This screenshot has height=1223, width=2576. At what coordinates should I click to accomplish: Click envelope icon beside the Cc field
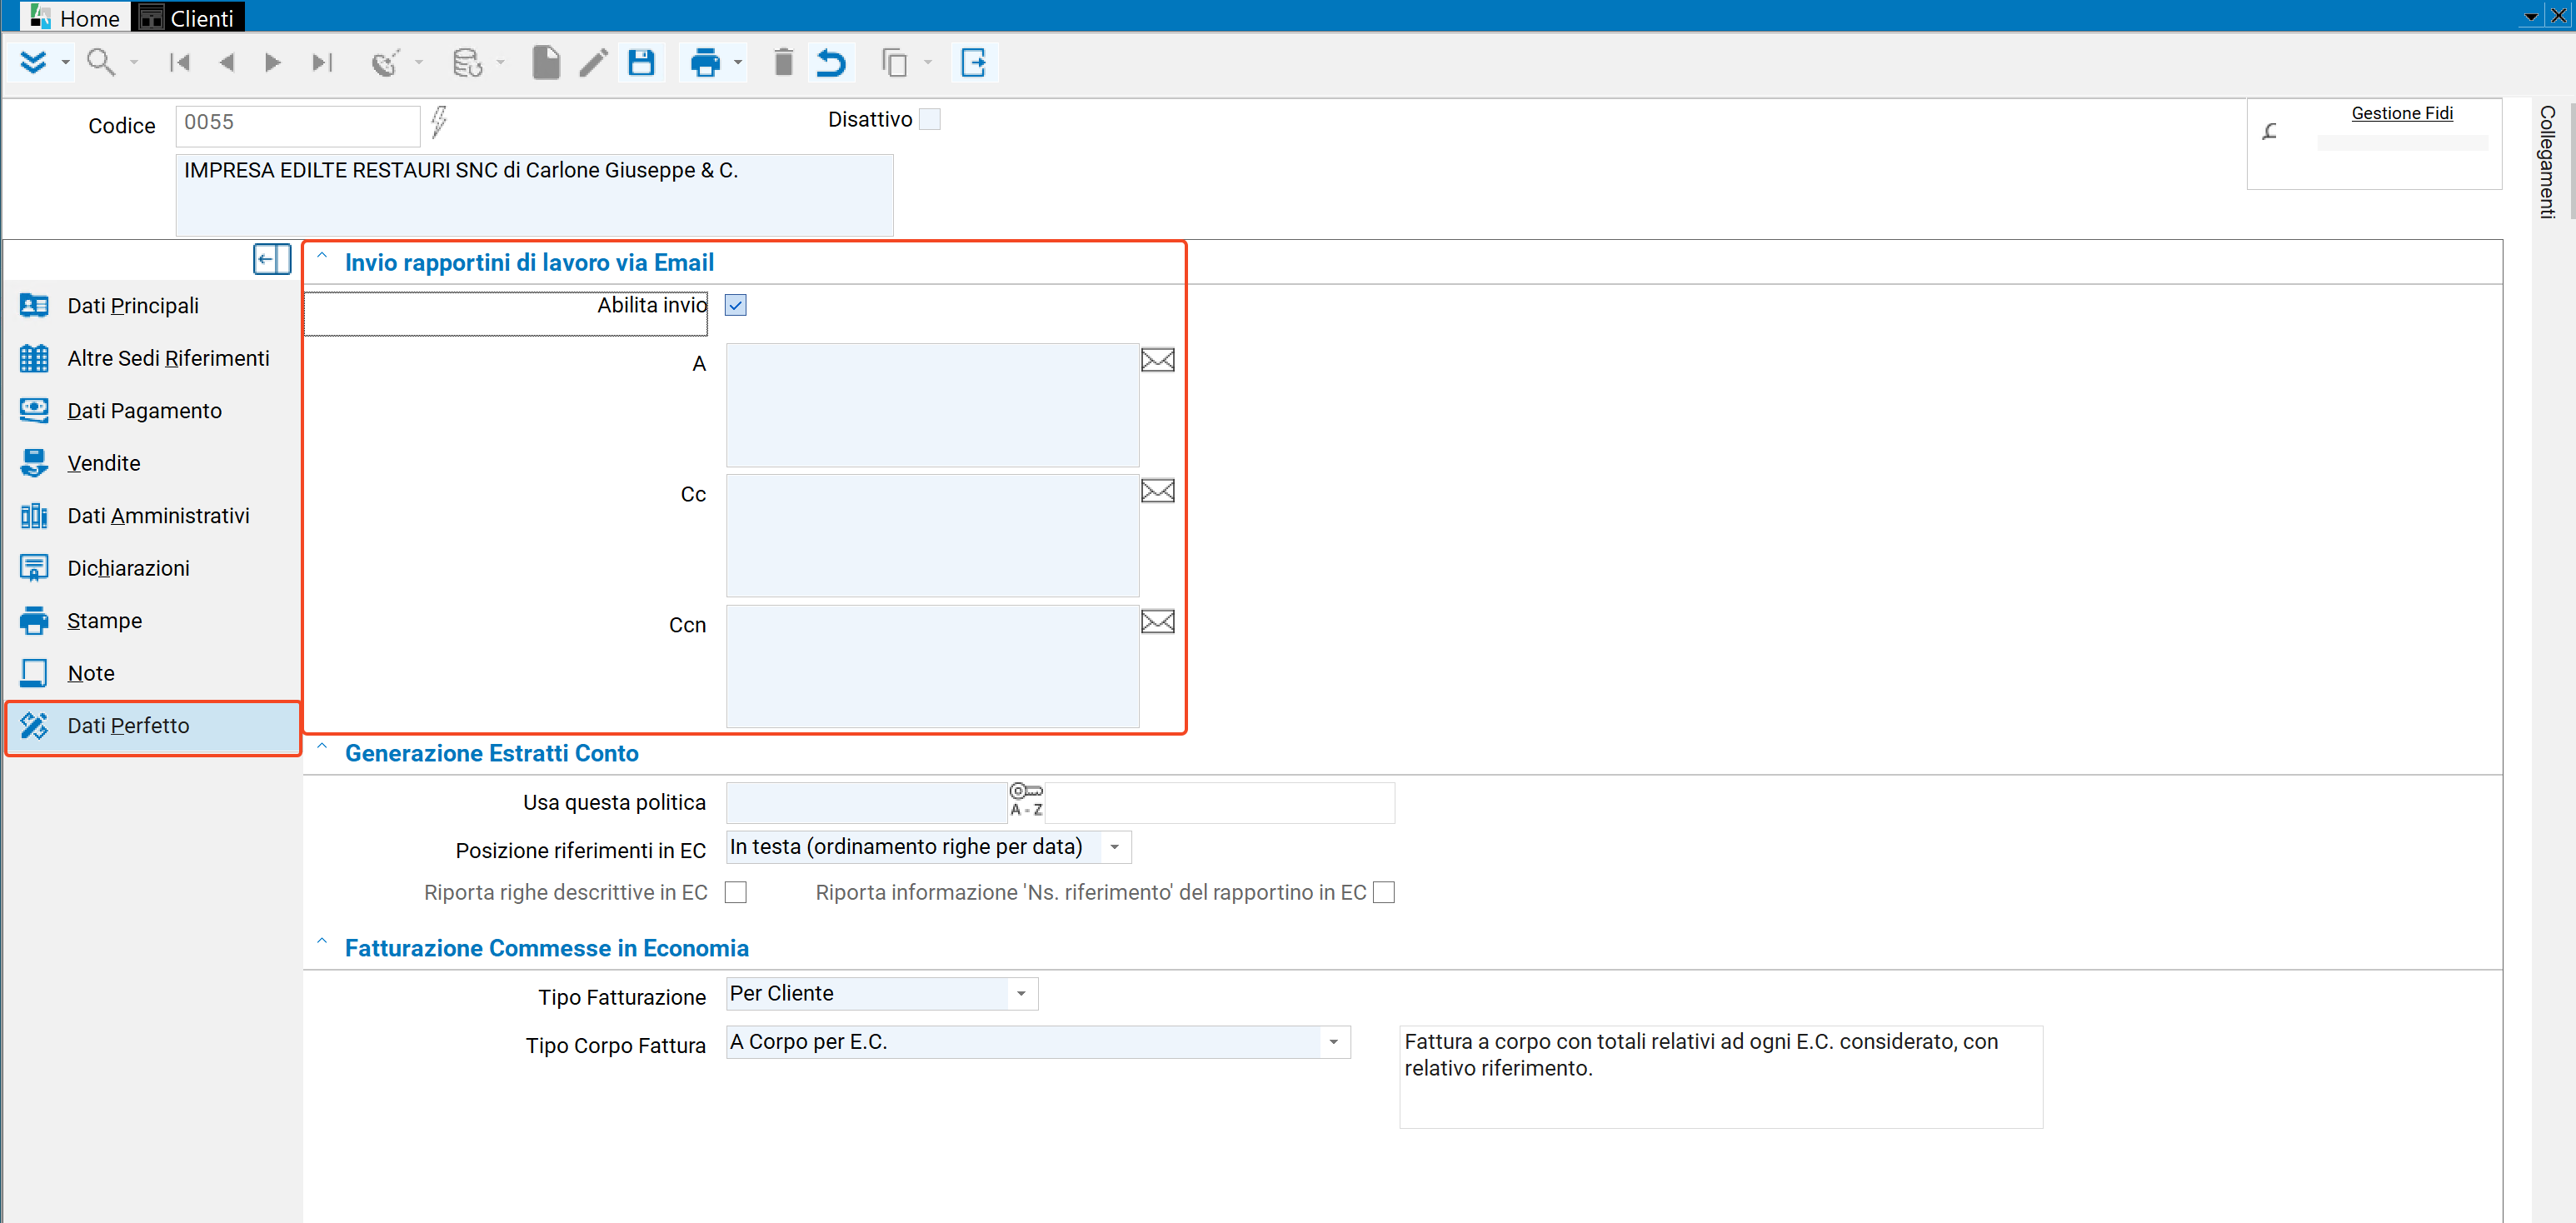(x=1157, y=491)
